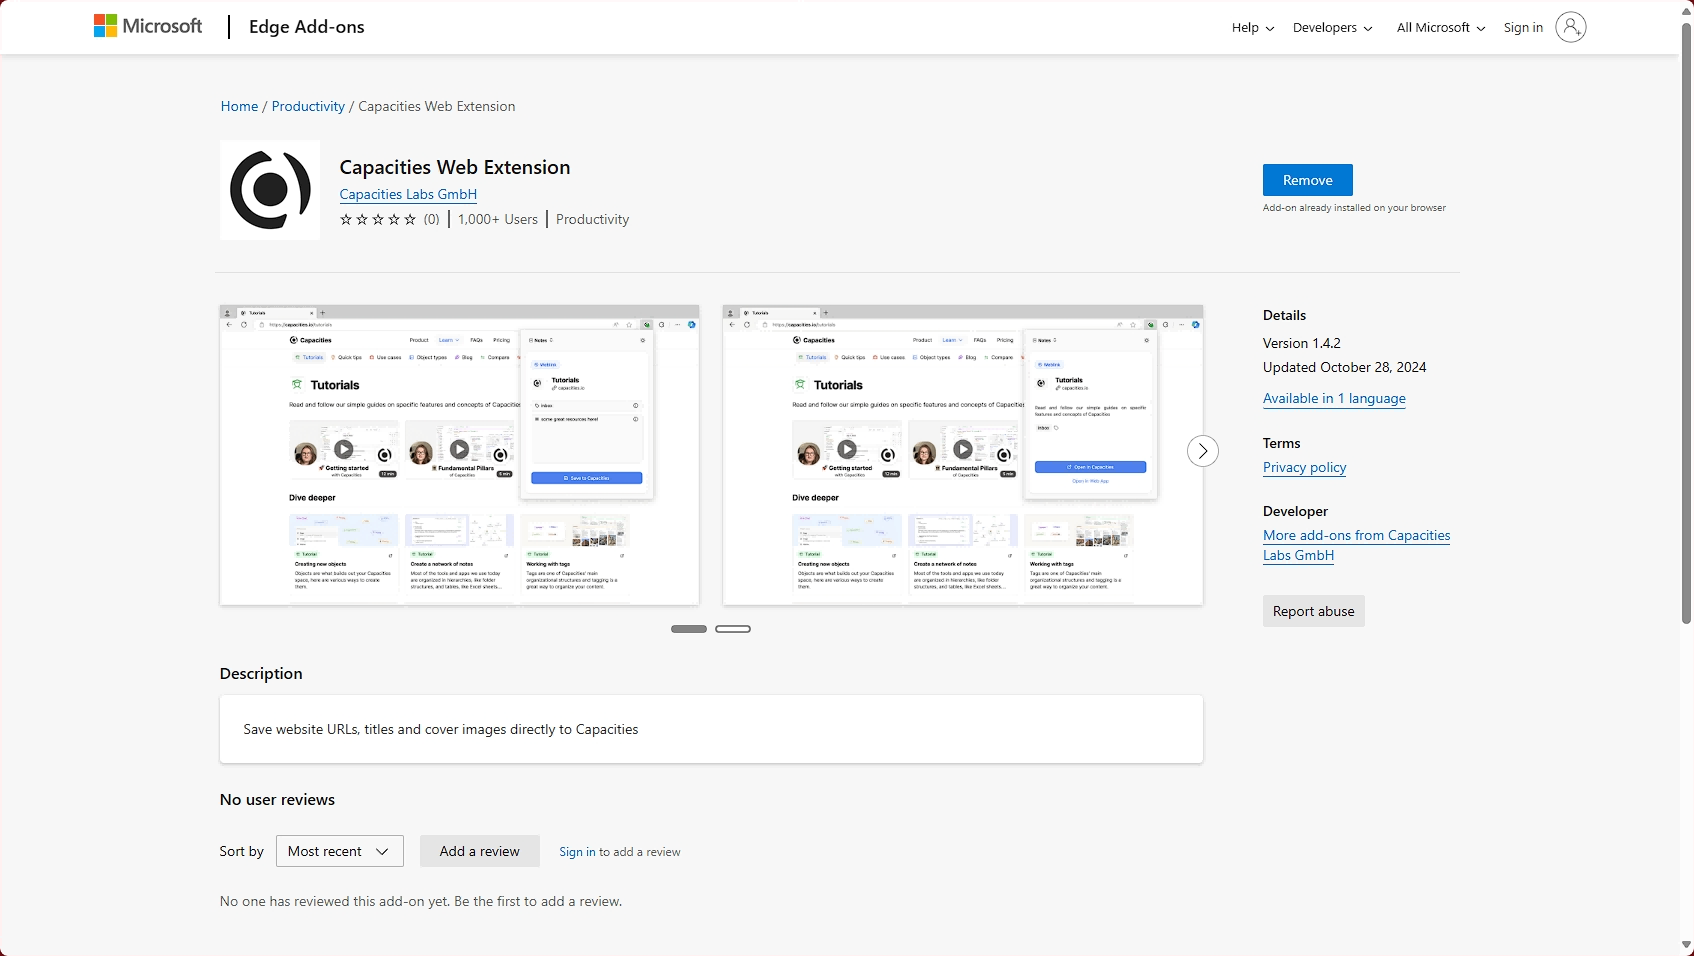Switch to second carousel page indicator

click(x=733, y=629)
